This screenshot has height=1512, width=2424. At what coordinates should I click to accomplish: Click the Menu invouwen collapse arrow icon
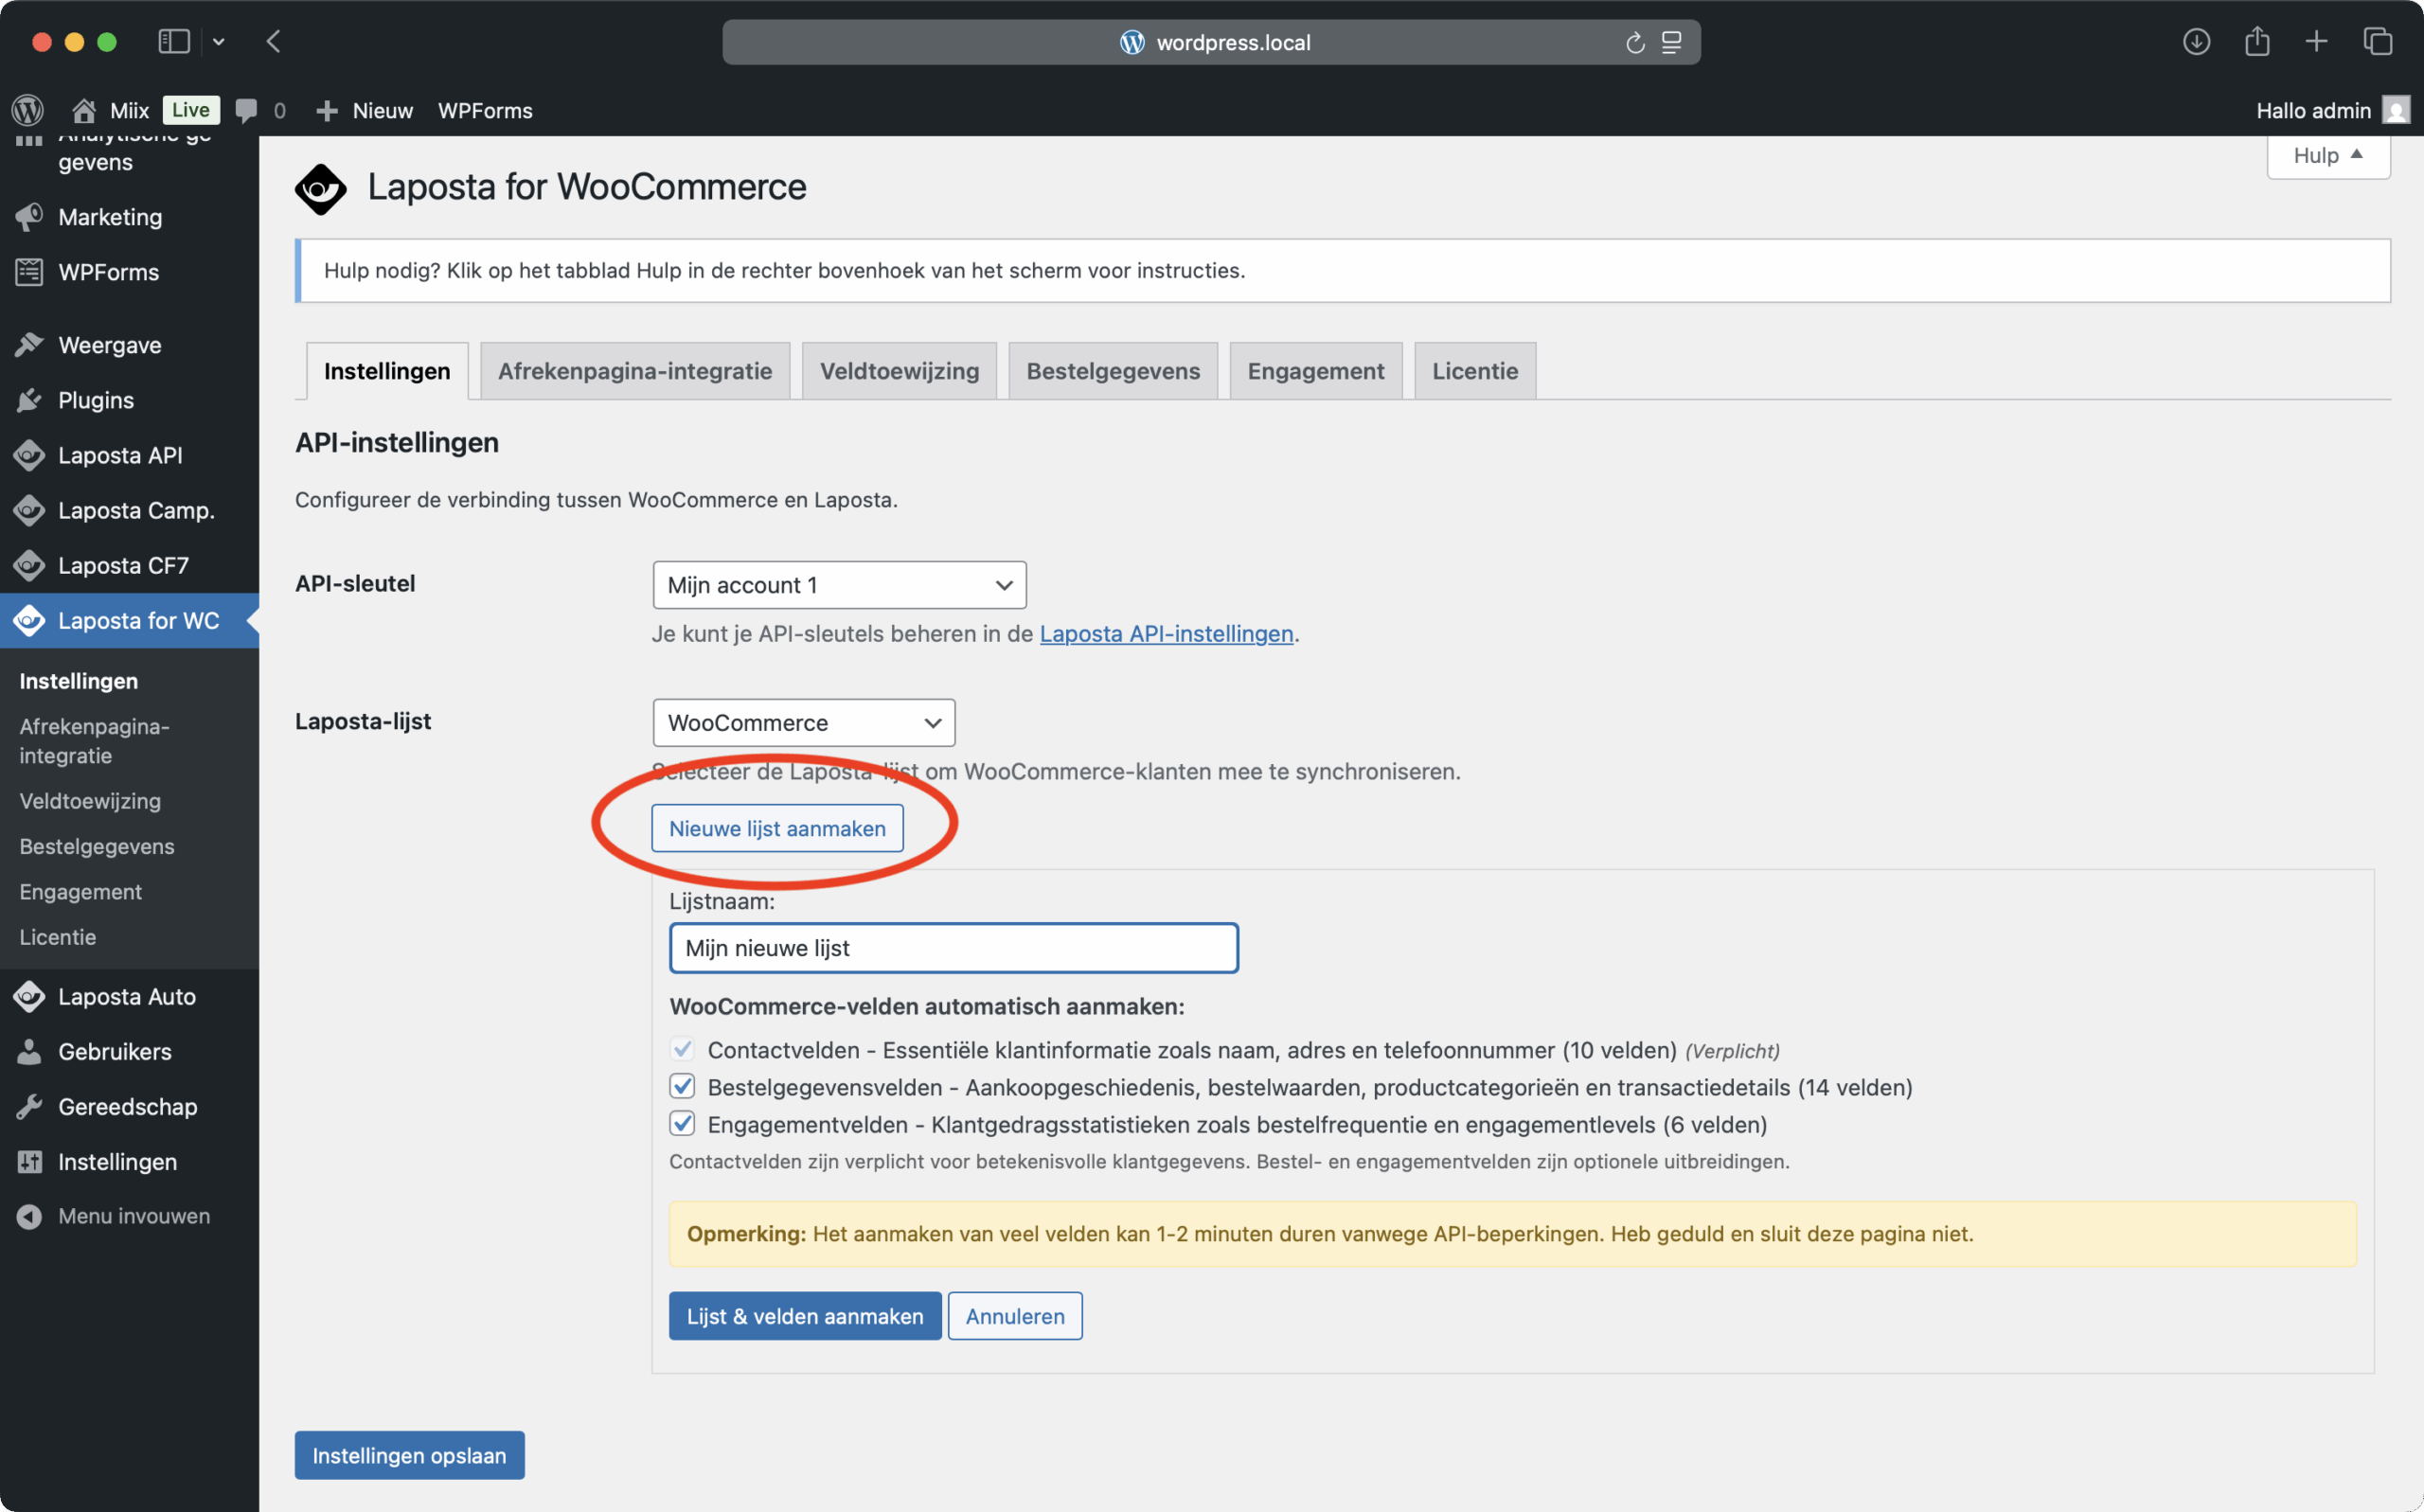(29, 1216)
